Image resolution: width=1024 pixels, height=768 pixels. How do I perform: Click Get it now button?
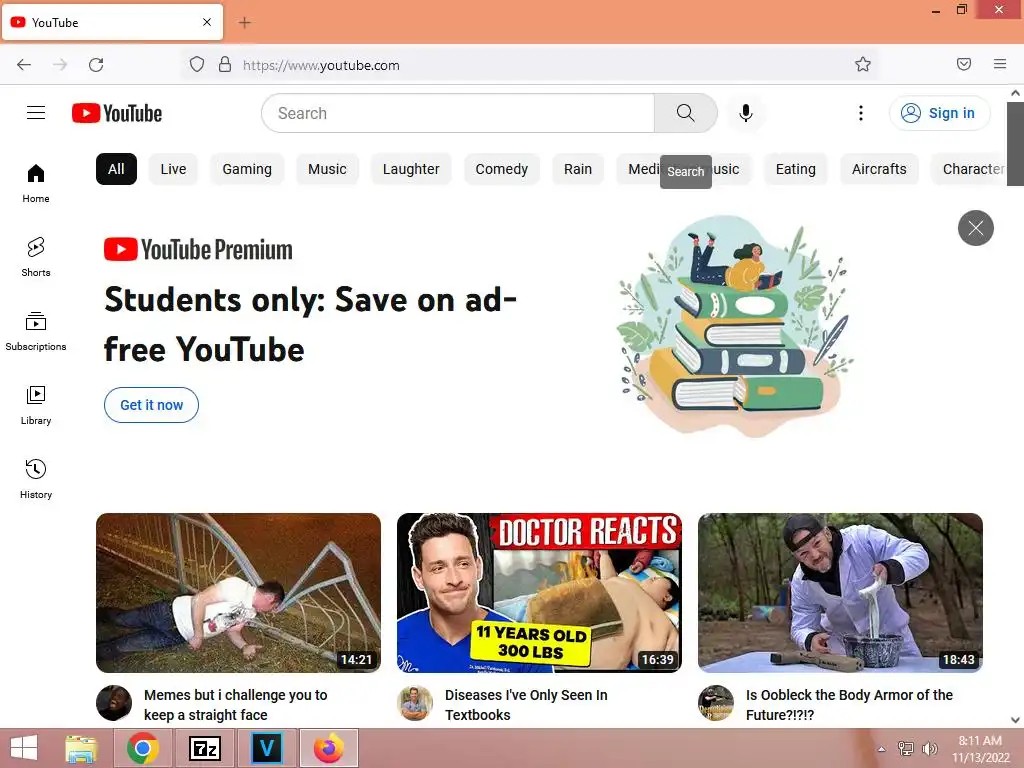152,405
